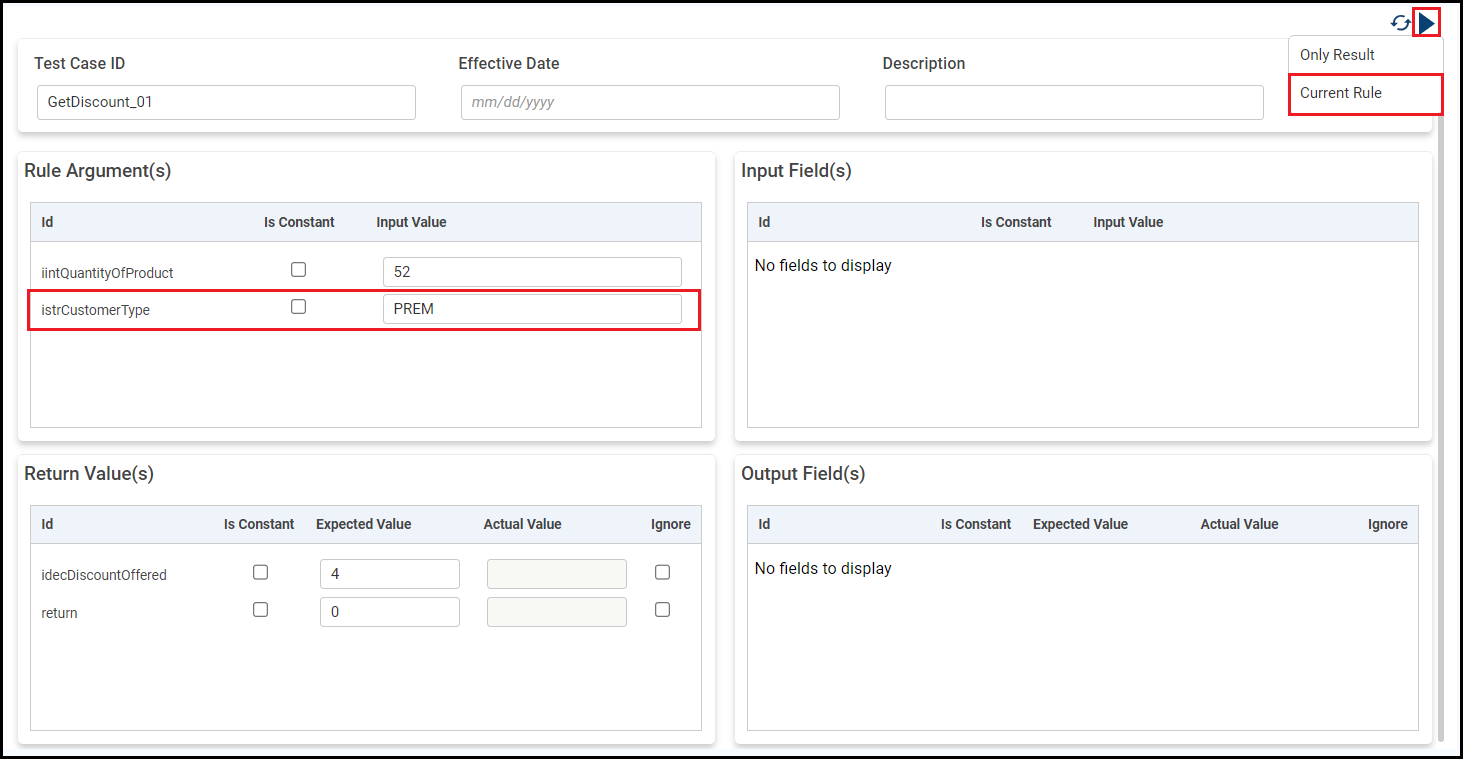This screenshot has width=1463, height=759.
Task: Open the Effective Date field
Action: (x=650, y=102)
